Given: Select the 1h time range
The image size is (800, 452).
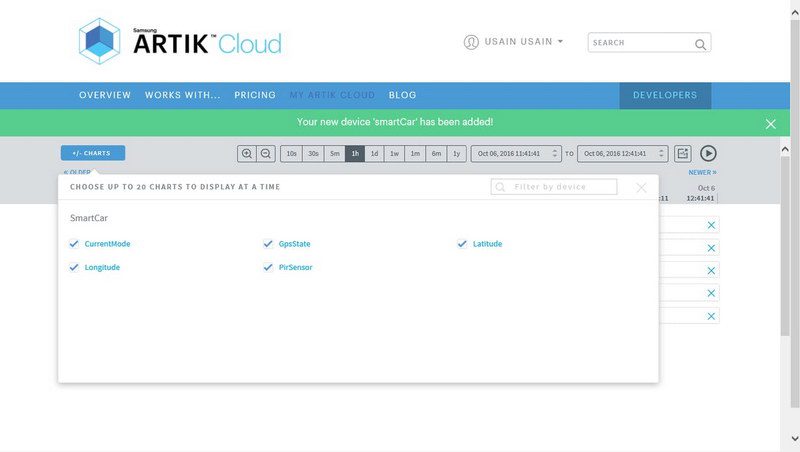Looking at the screenshot, I should tap(355, 154).
